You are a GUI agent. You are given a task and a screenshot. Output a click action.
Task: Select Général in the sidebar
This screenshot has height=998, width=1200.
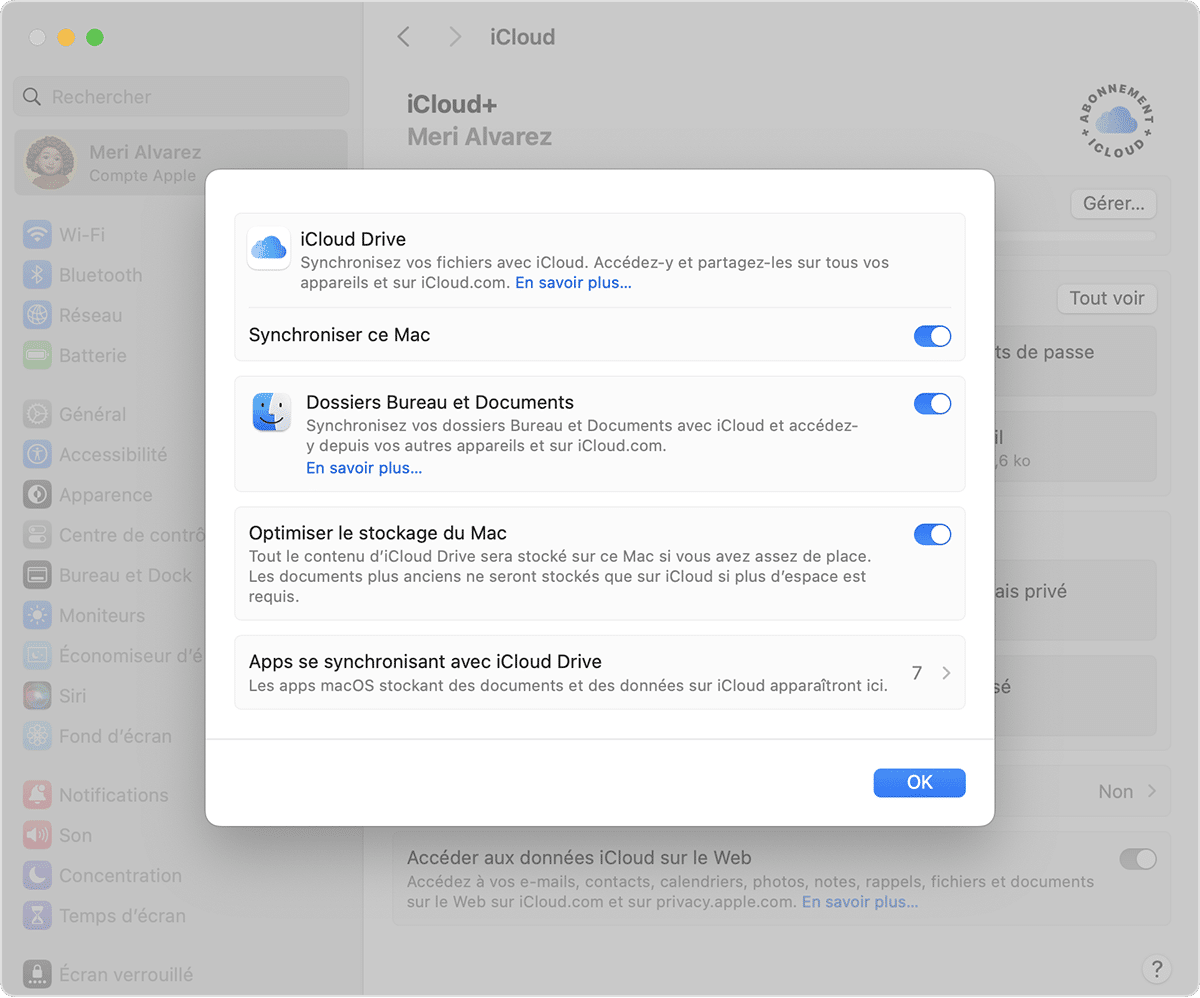pos(91,414)
